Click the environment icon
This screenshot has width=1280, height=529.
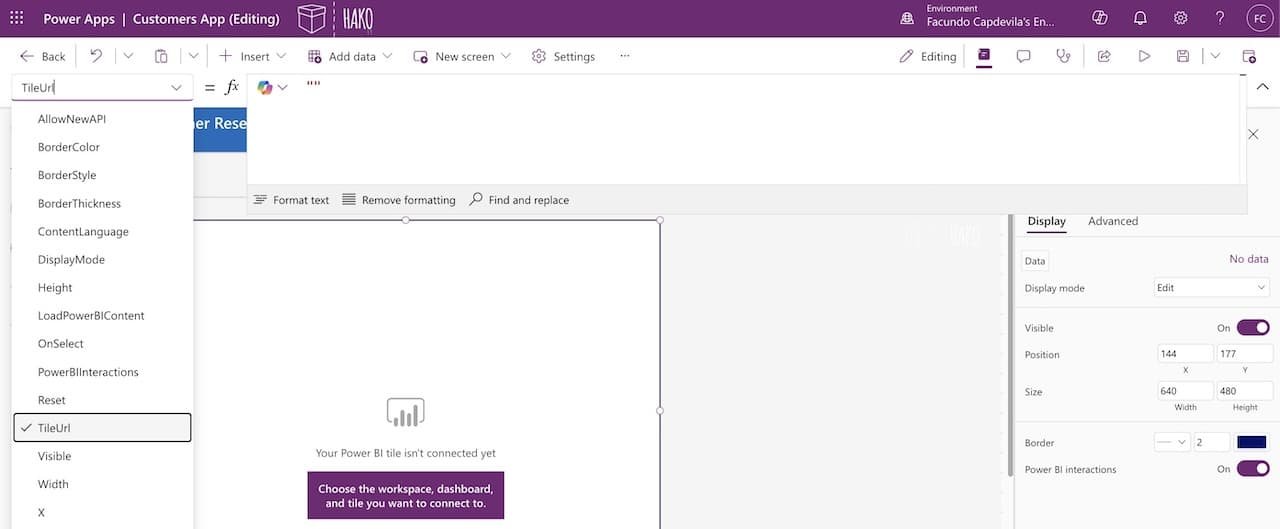907,18
